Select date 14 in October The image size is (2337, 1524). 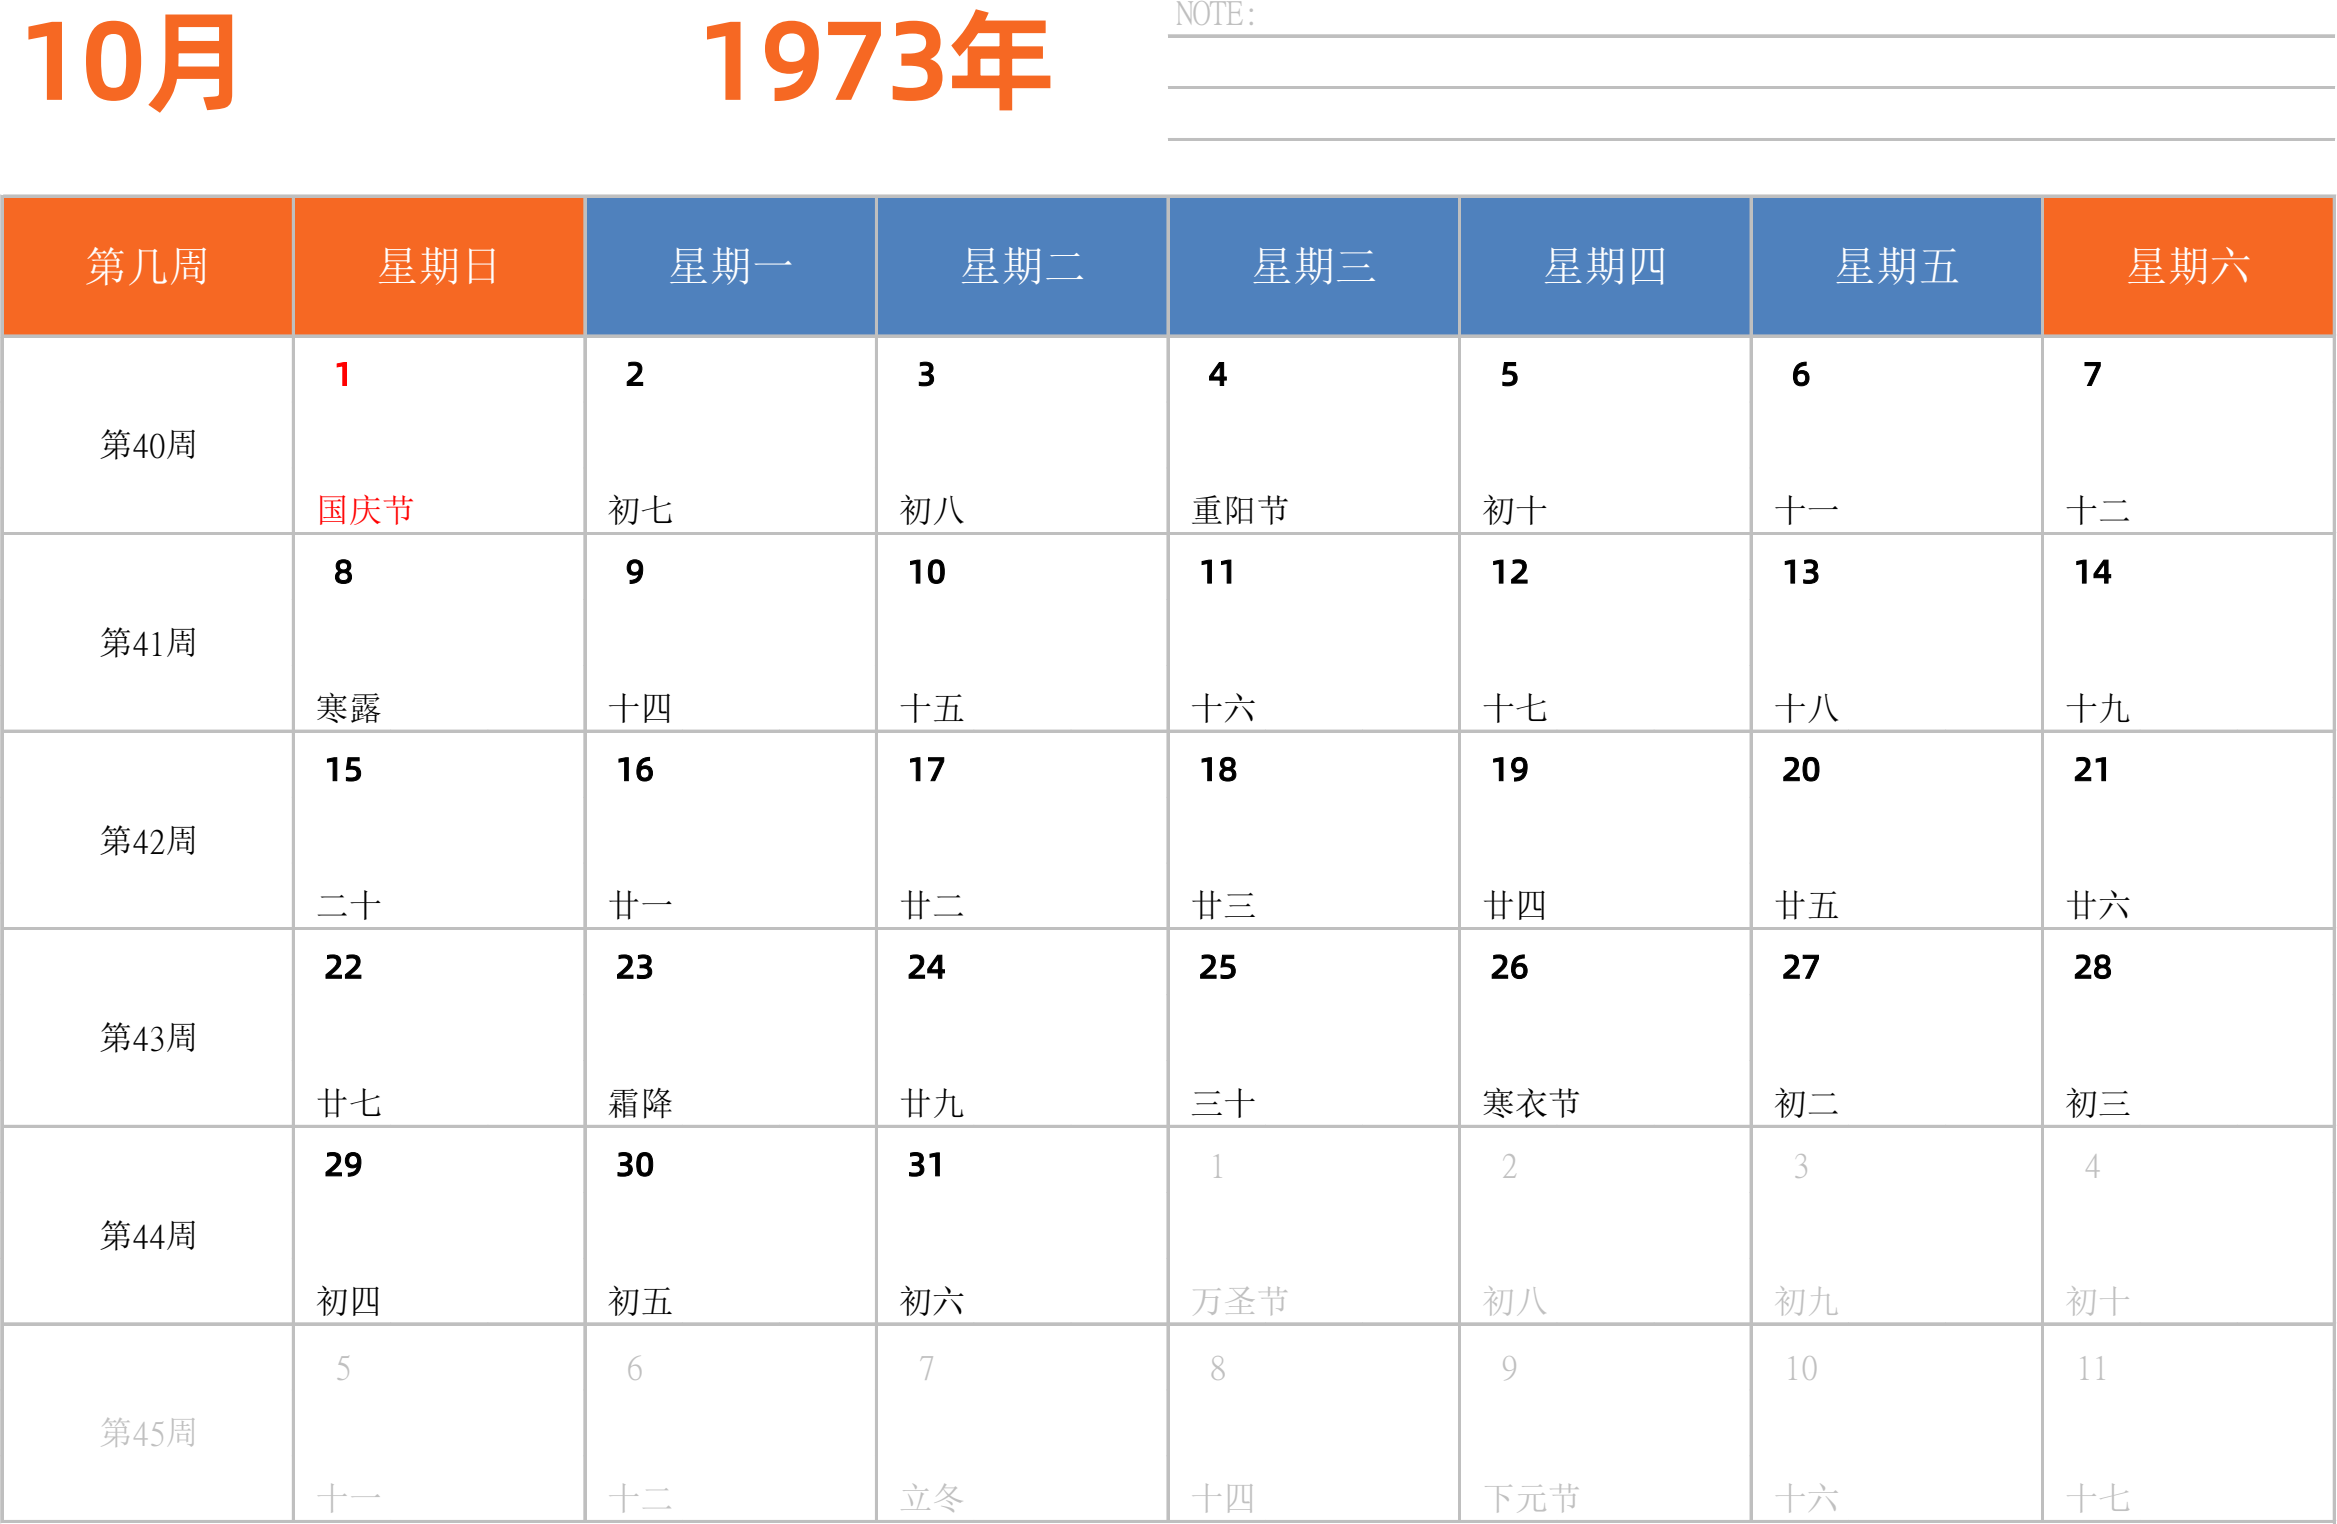click(2092, 572)
